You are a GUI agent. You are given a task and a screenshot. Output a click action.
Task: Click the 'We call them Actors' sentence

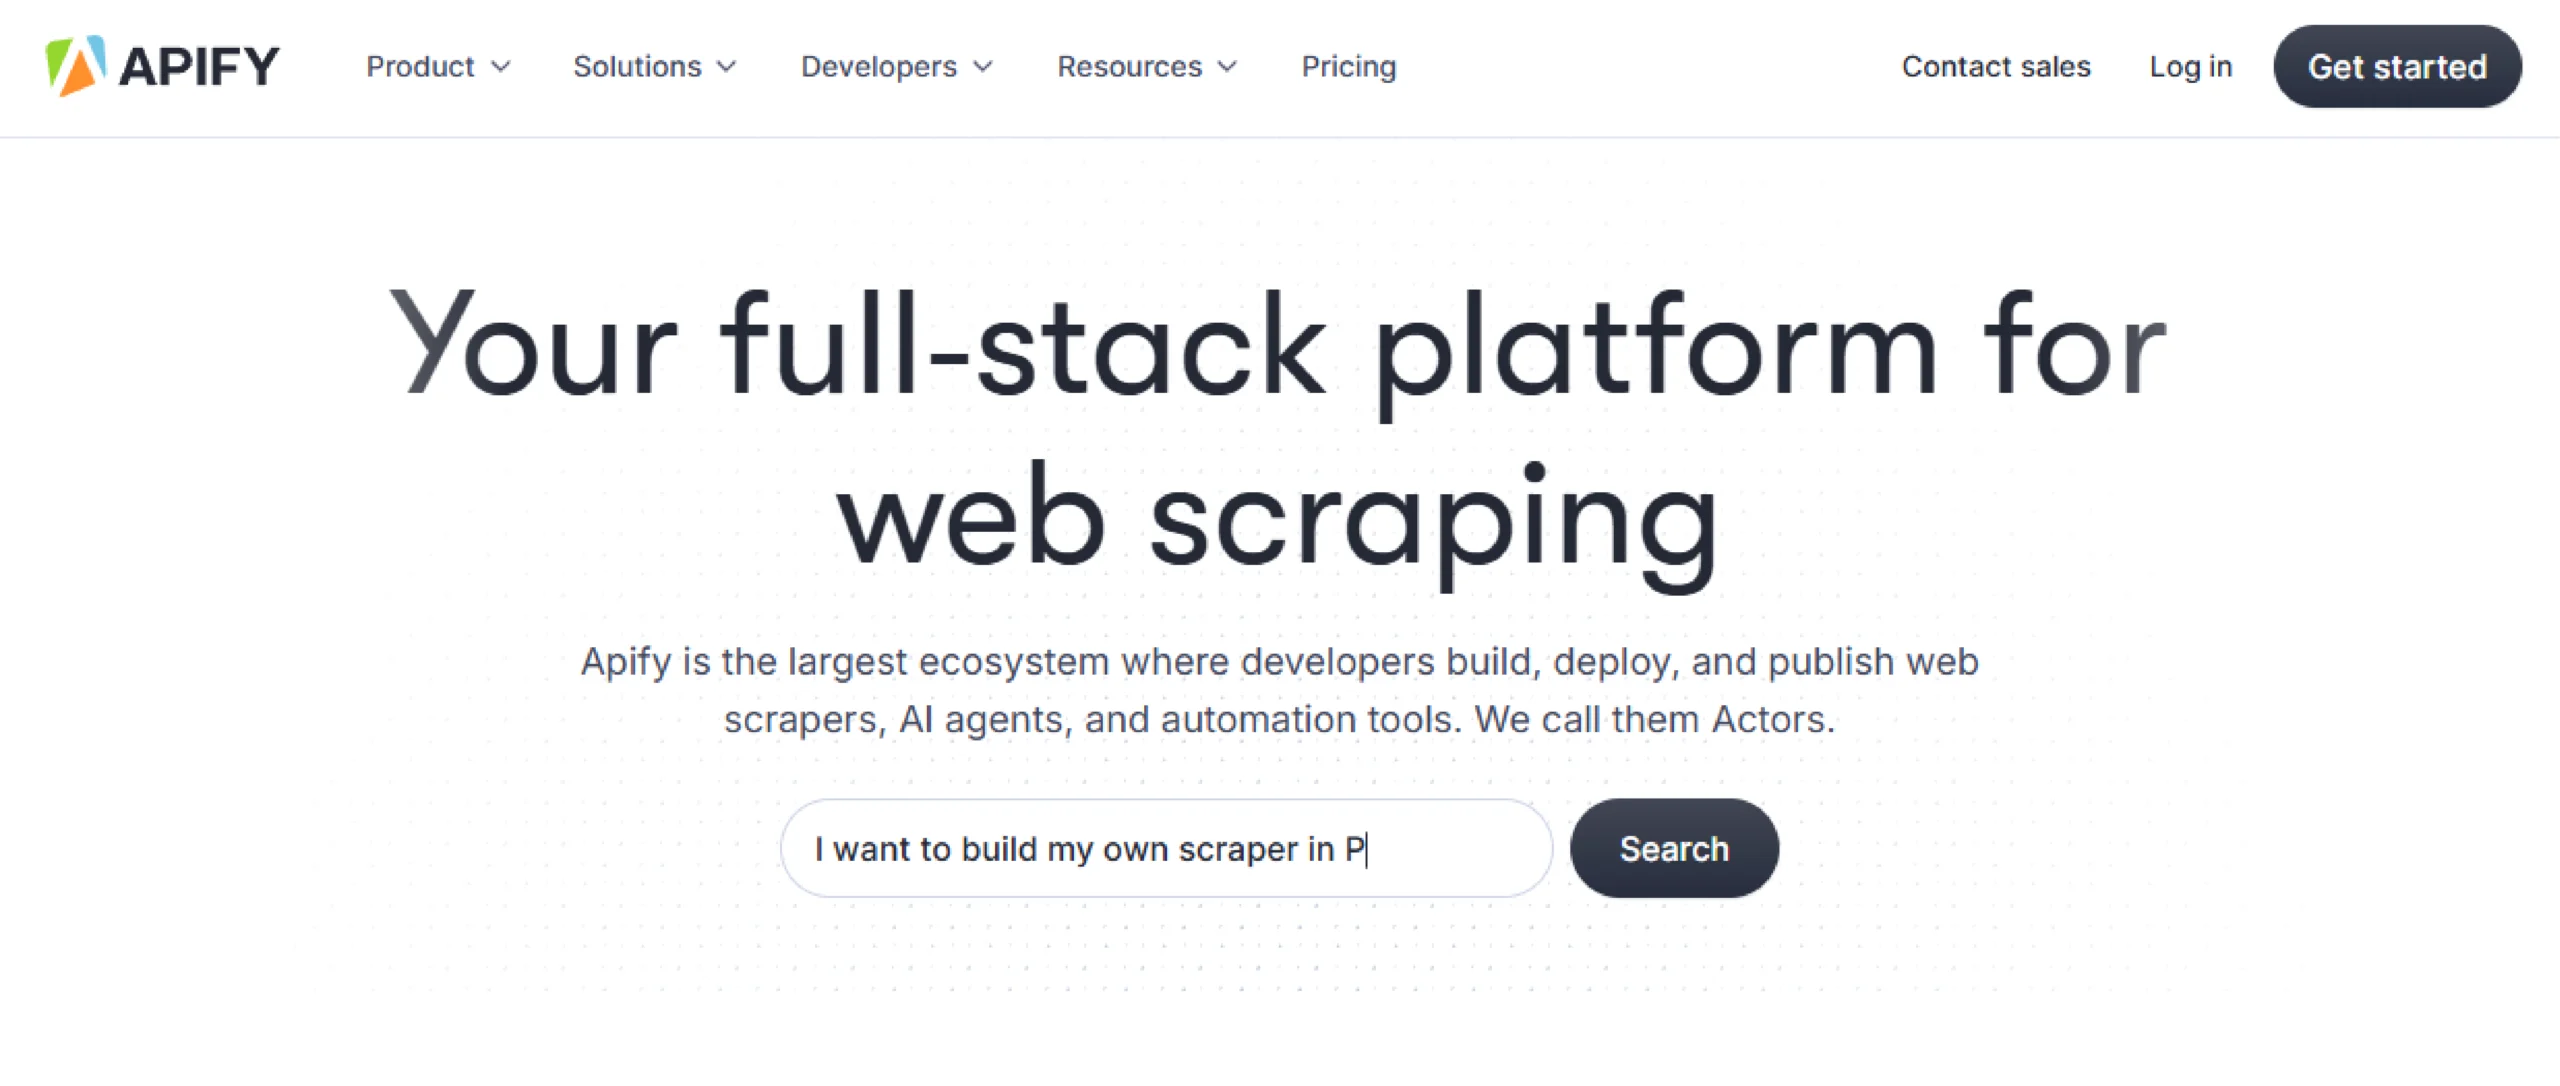(x=1654, y=719)
